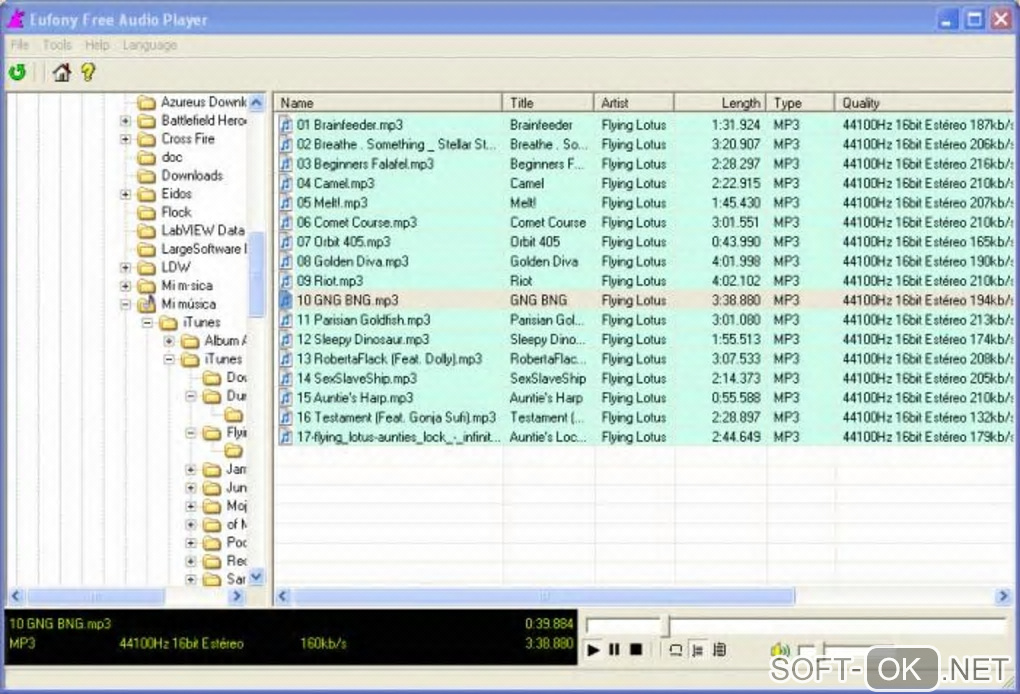Screen dimensions: 1020x694
Task: Select the track 05 Melt!.mp3
Action: click(332, 203)
